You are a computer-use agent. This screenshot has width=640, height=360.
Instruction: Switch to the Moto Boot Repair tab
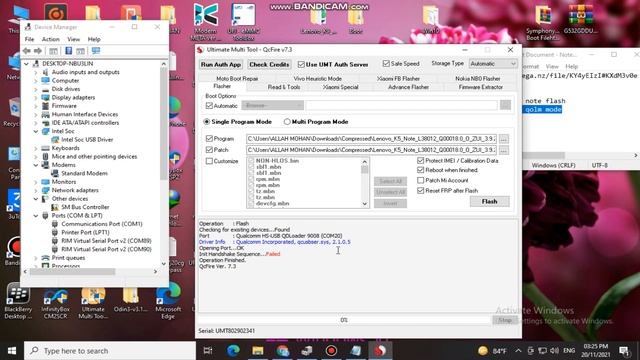(237, 78)
